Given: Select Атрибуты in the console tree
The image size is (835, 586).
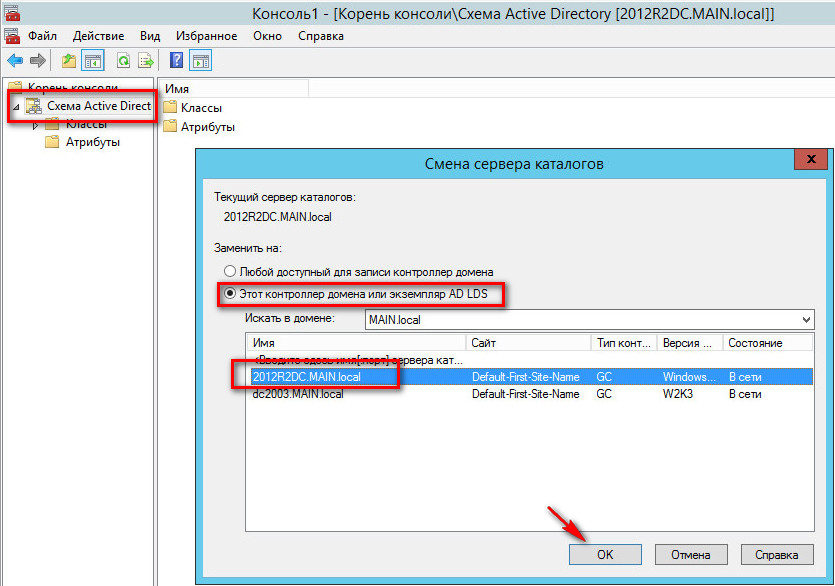Looking at the screenshot, I should coord(93,142).
